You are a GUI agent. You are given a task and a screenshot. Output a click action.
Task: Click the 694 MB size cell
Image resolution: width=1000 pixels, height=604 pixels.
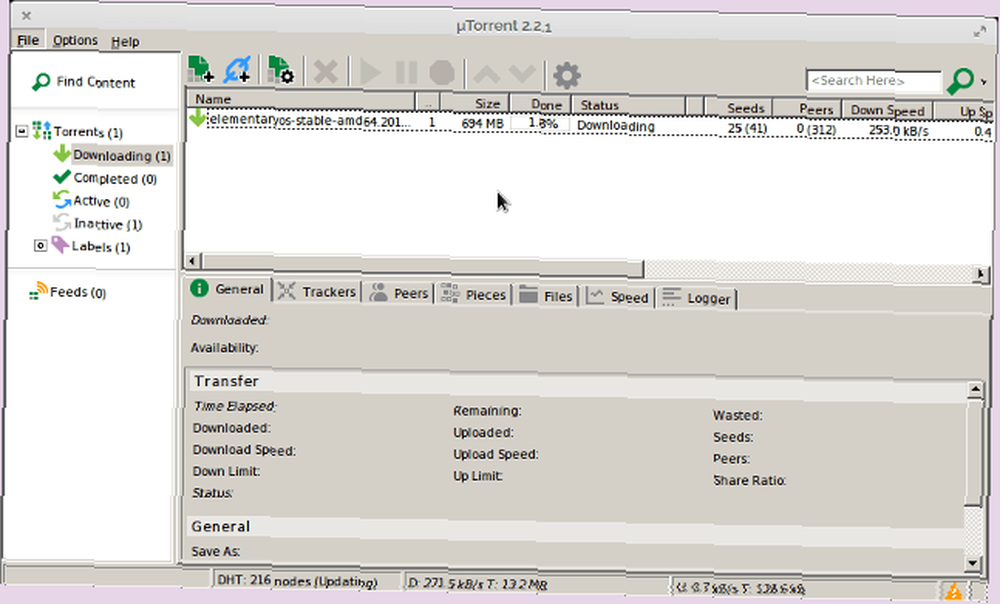pos(482,123)
